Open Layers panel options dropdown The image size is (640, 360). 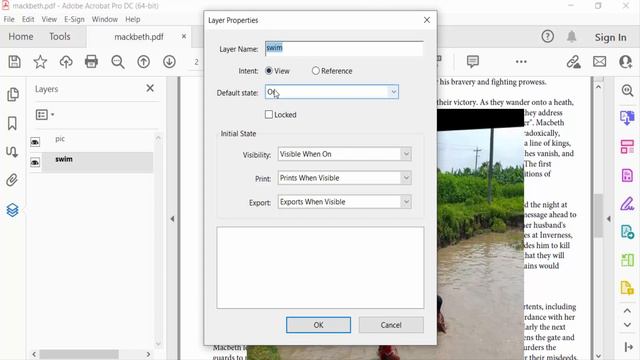tap(45, 115)
